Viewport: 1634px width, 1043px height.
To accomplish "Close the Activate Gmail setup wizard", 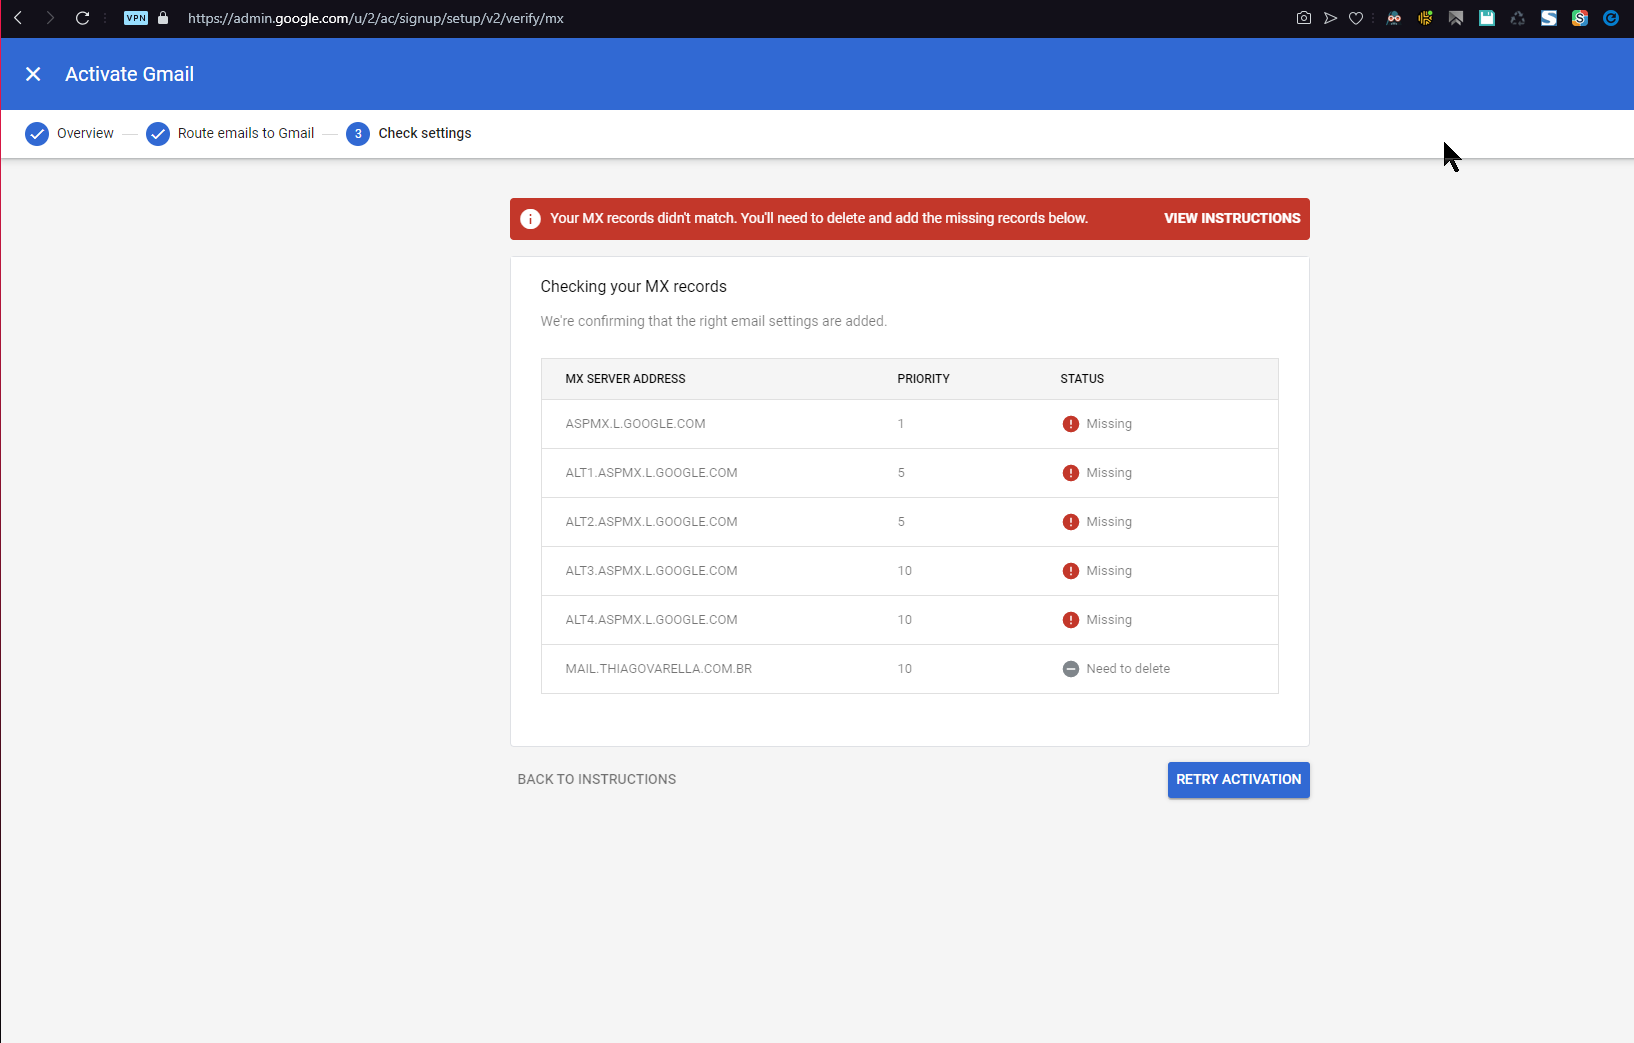I will tap(33, 74).
